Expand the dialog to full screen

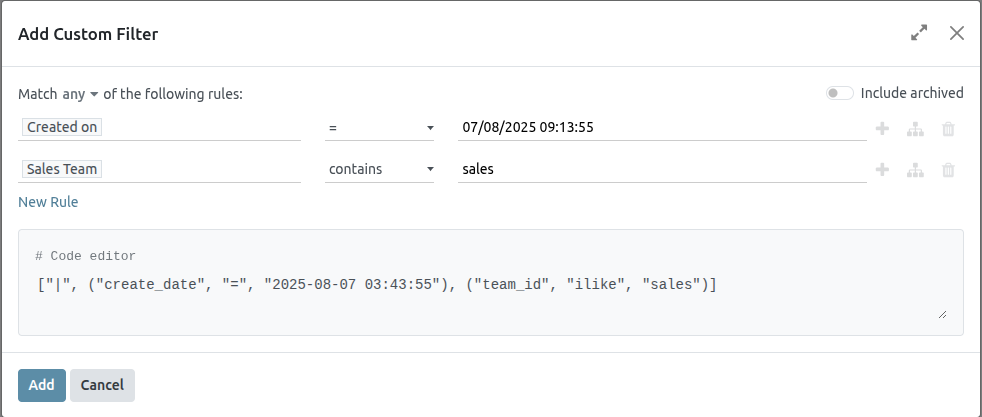(919, 33)
